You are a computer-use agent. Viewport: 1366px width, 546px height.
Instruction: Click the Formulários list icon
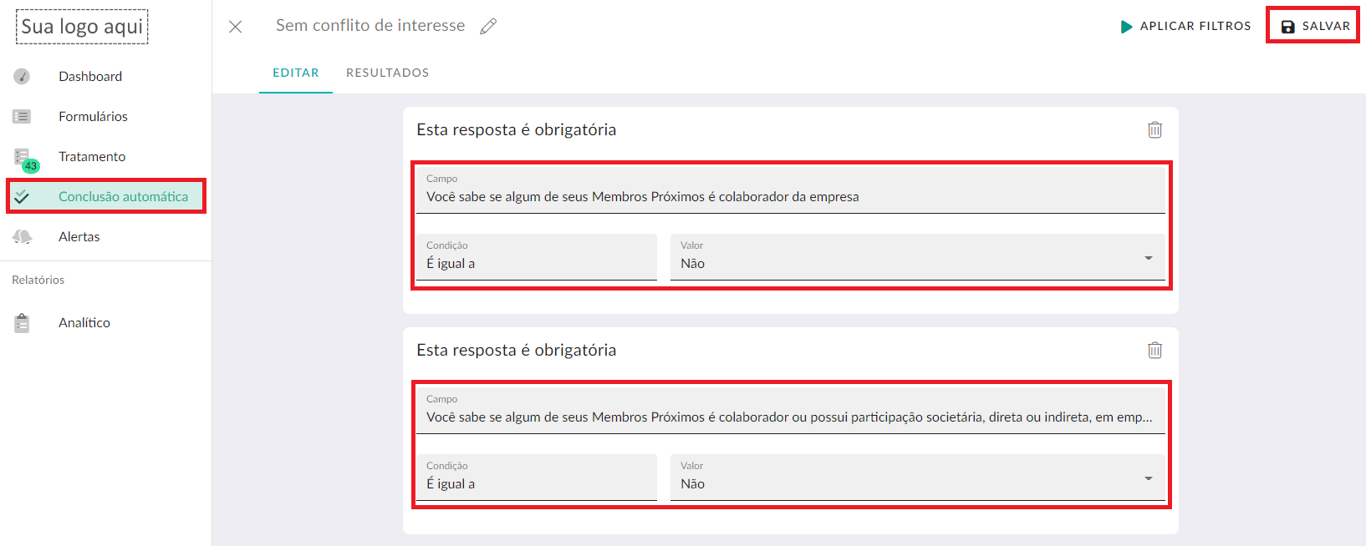coord(21,117)
